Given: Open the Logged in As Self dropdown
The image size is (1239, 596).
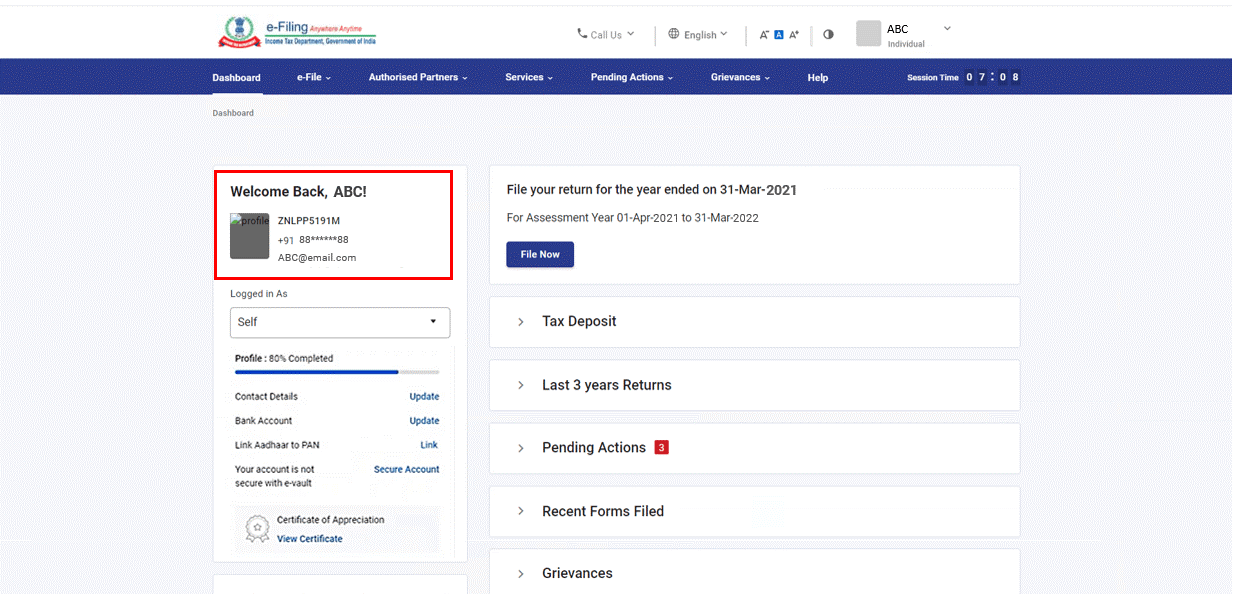Looking at the screenshot, I should click(x=340, y=322).
